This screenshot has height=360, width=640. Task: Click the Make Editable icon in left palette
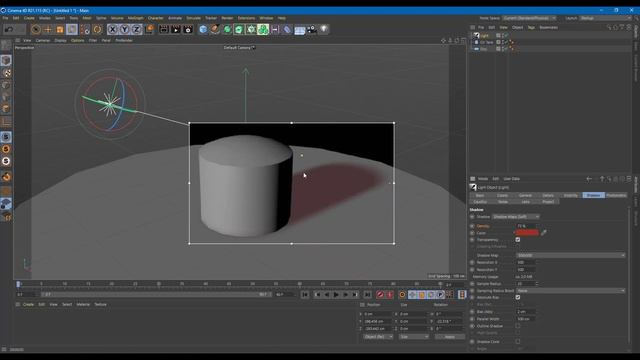(x=6, y=45)
